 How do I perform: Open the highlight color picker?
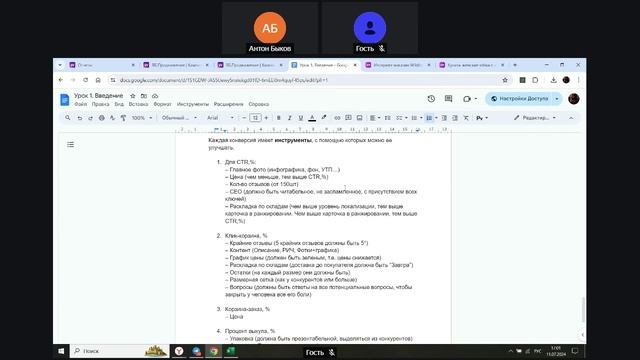click(324, 118)
